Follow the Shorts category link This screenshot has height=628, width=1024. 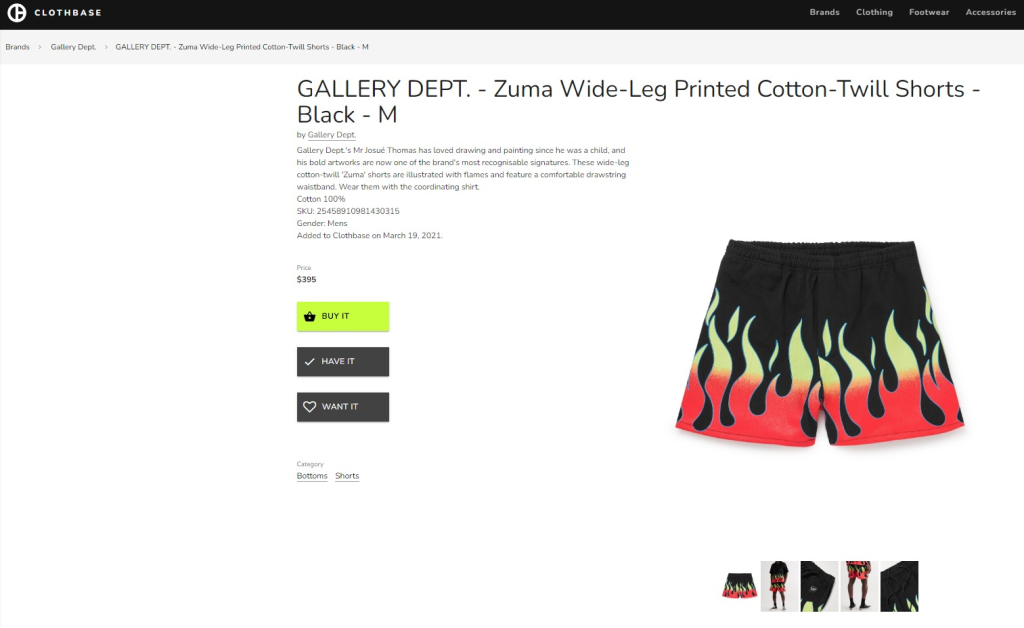[347, 476]
